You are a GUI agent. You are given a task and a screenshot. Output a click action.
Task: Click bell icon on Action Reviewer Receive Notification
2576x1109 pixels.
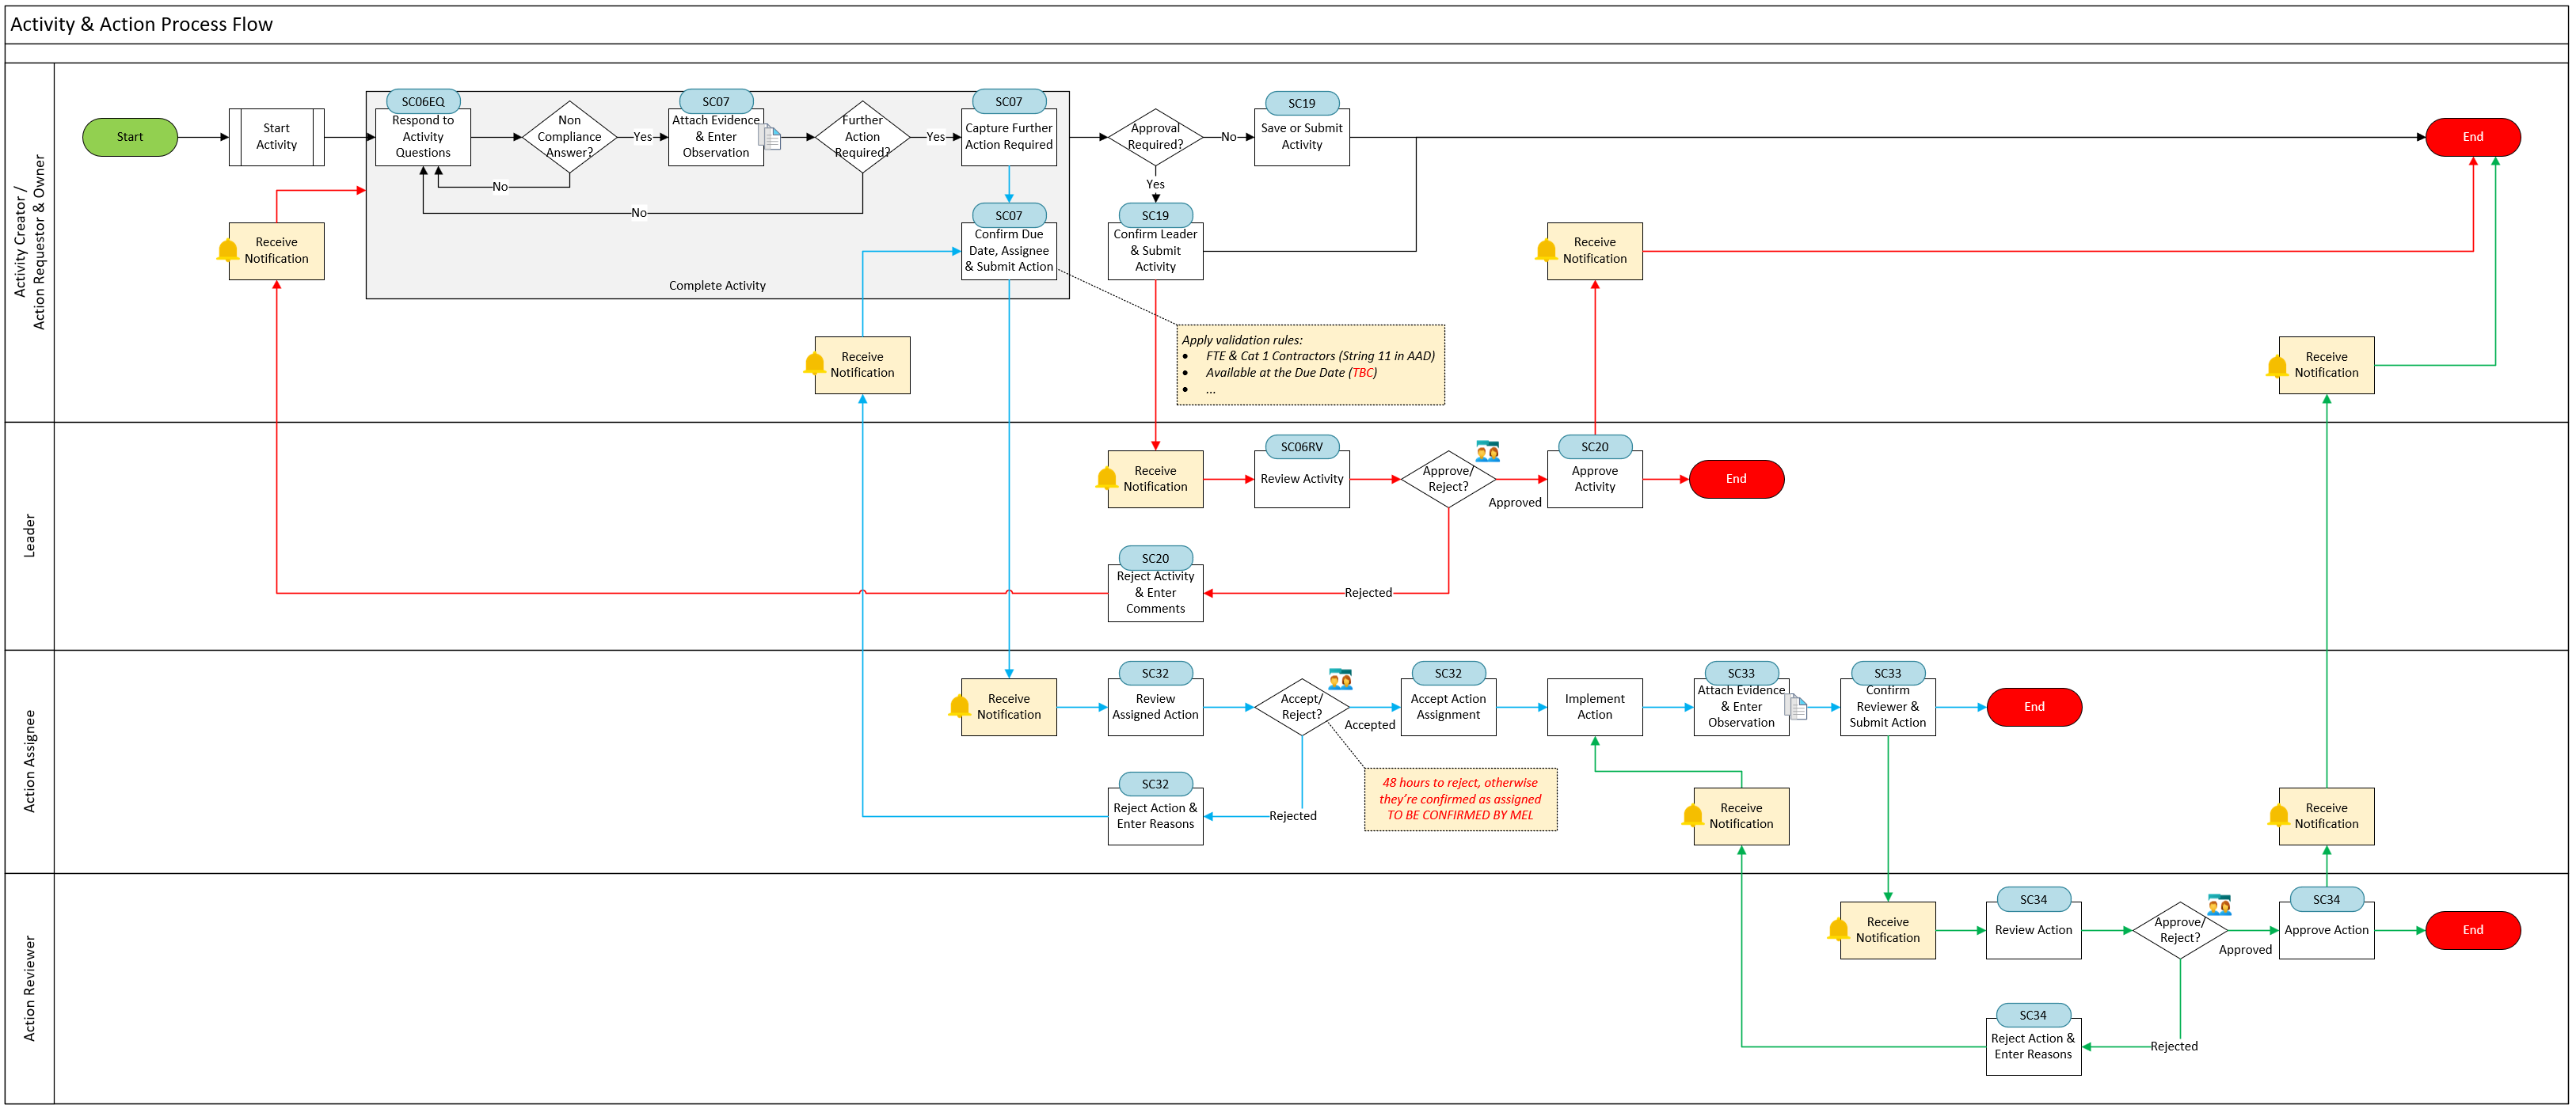pyautogui.click(x=1838, y=930)
